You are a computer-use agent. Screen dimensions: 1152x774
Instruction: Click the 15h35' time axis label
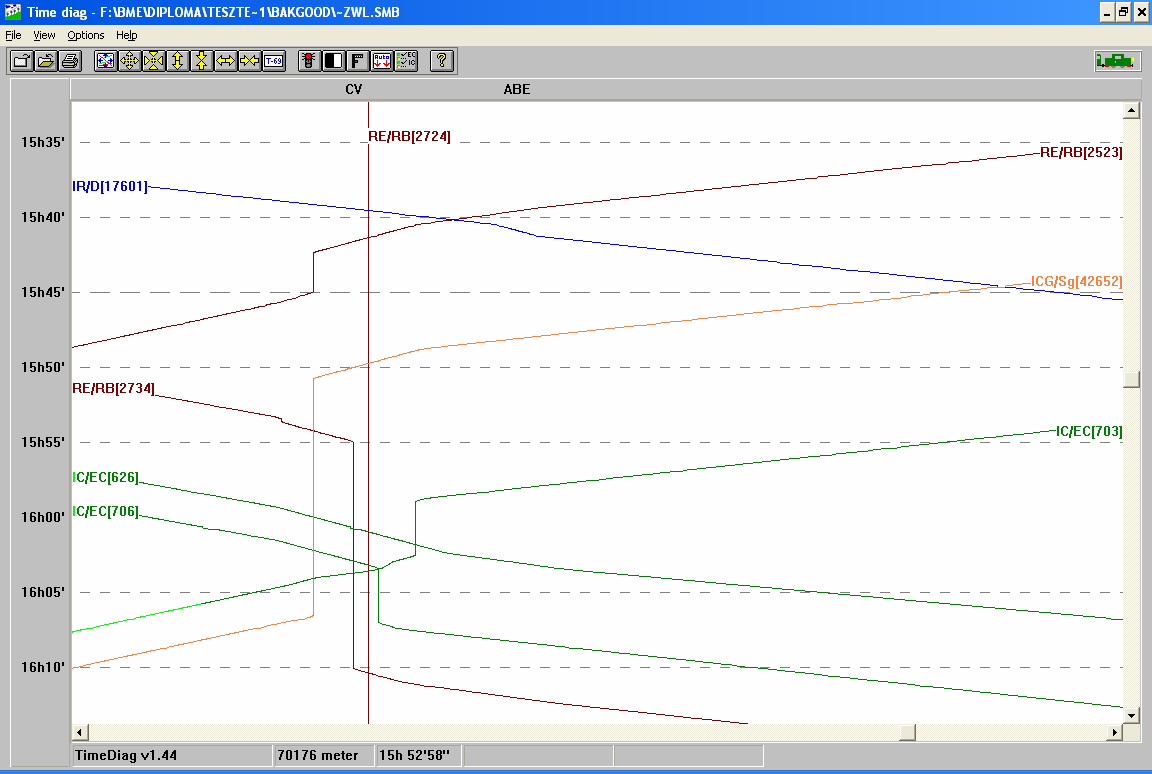click(43, 142)
